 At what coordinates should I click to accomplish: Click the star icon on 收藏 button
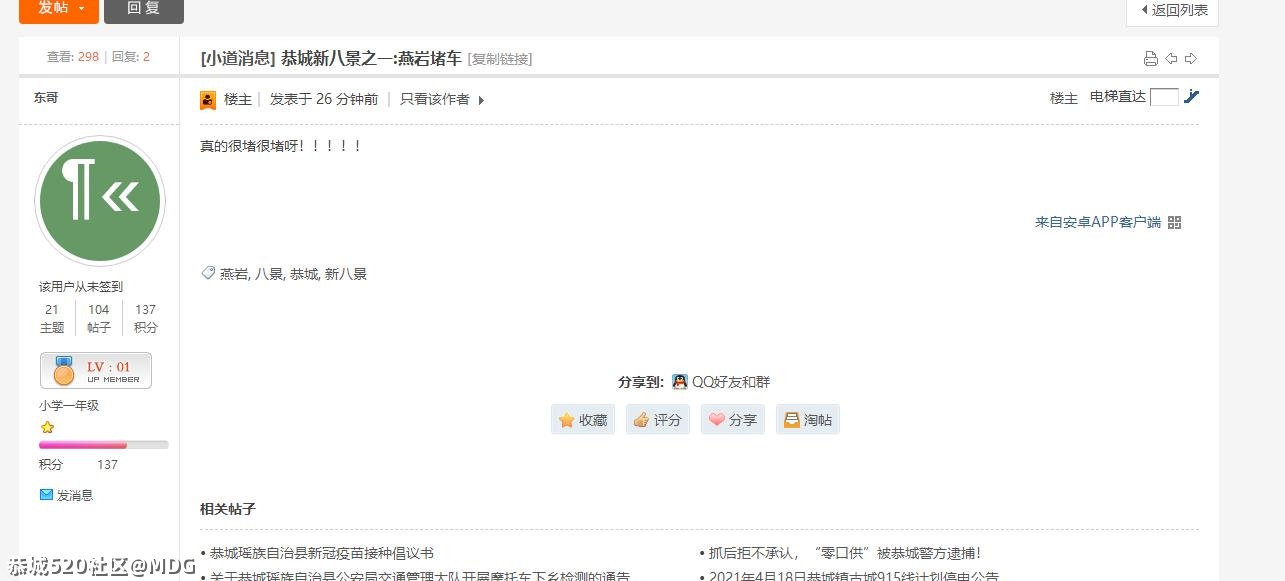[566, 420]
